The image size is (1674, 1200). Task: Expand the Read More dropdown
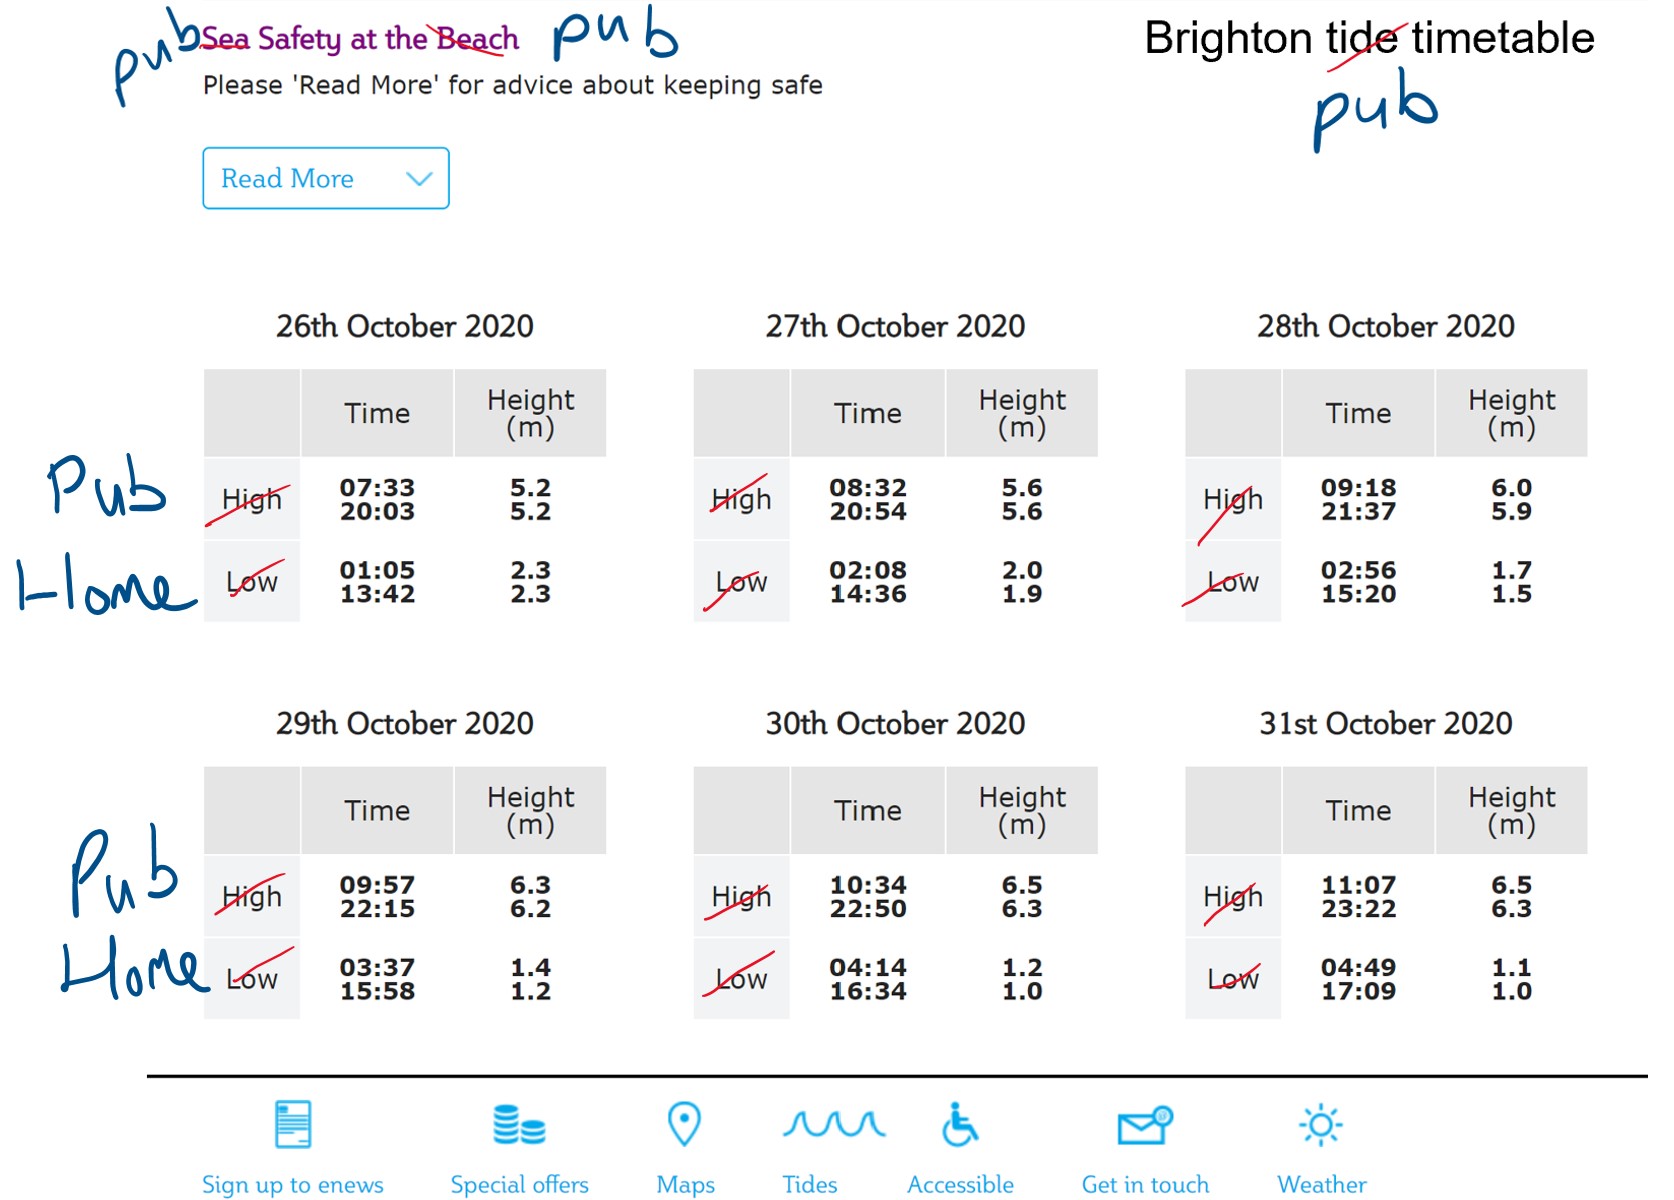(326, 178)
